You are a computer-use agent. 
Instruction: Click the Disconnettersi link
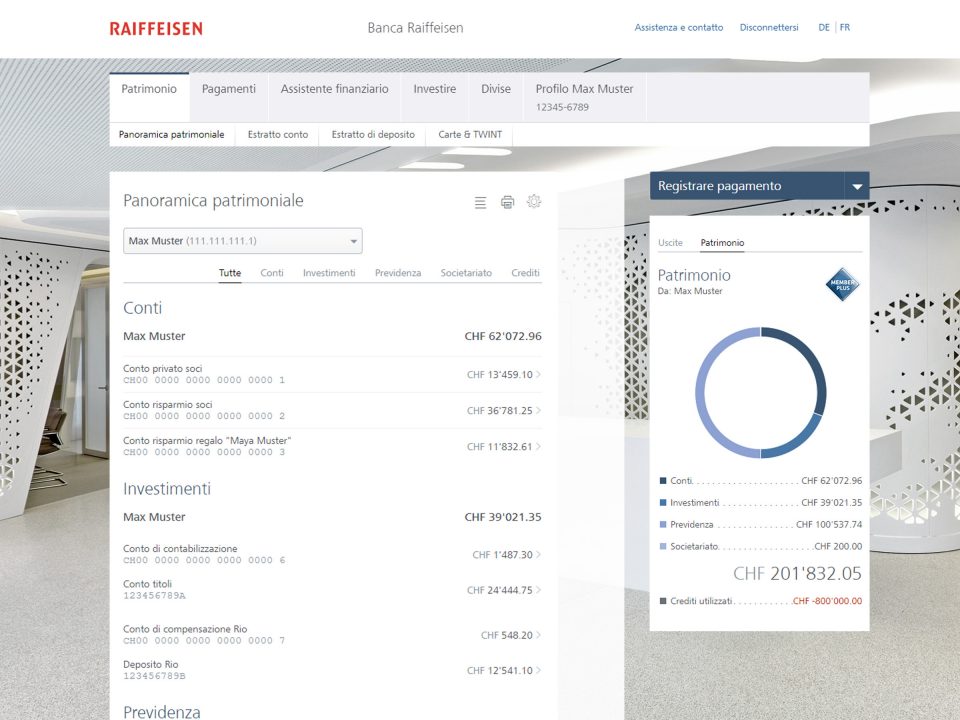pos(769,28)
